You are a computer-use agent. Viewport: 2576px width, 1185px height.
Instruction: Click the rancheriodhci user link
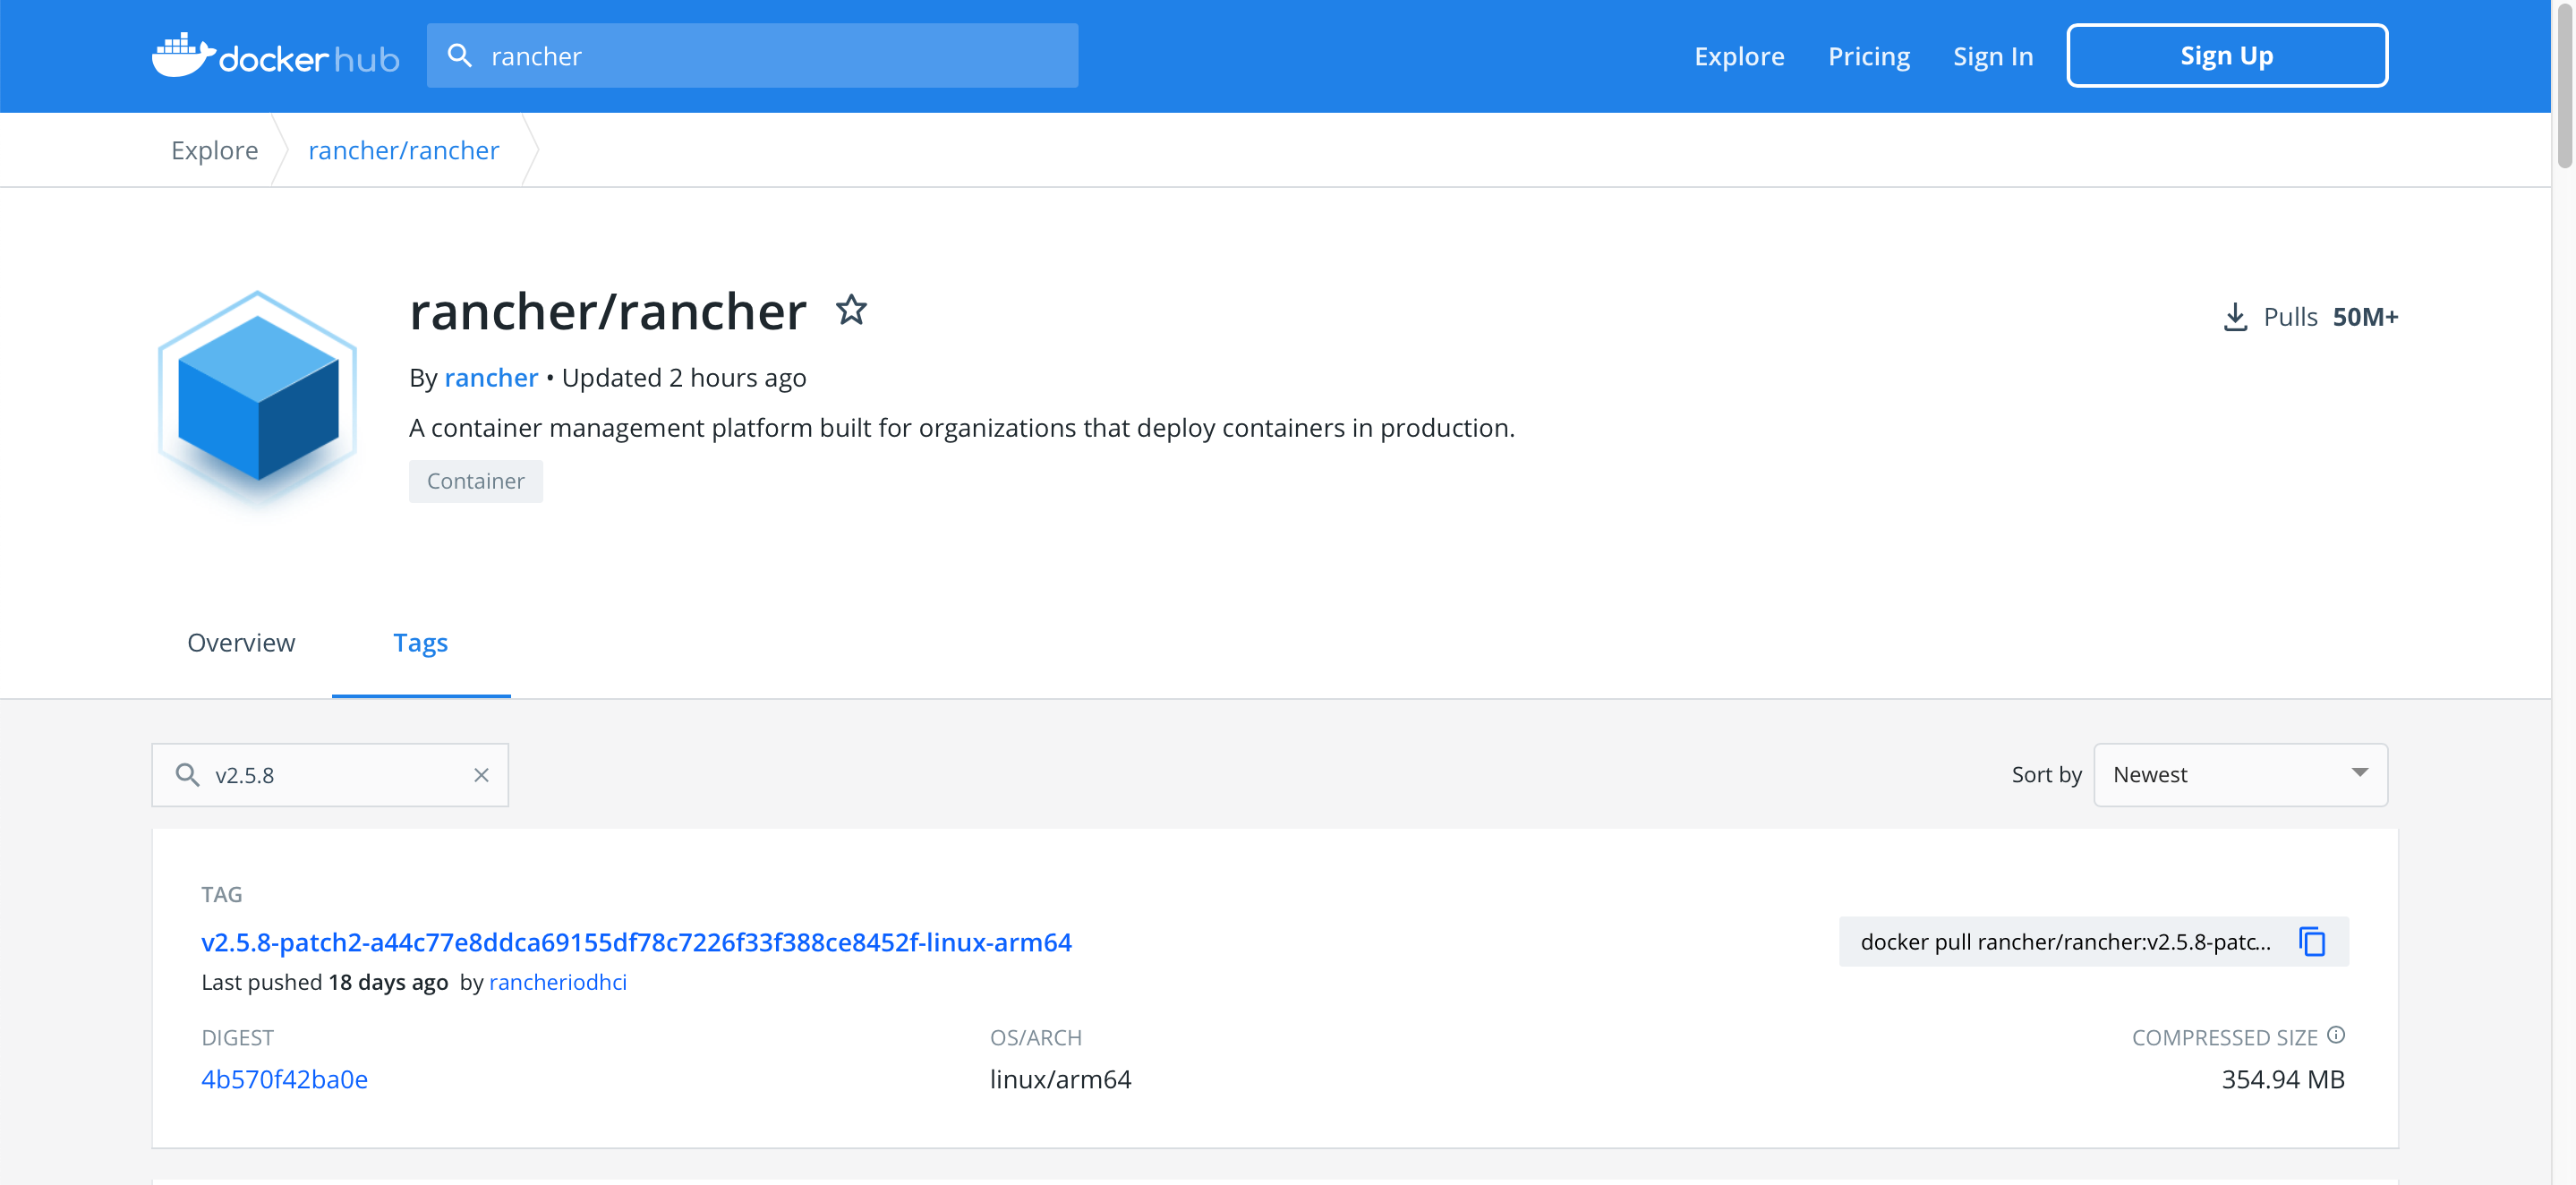tap(557, 982)
